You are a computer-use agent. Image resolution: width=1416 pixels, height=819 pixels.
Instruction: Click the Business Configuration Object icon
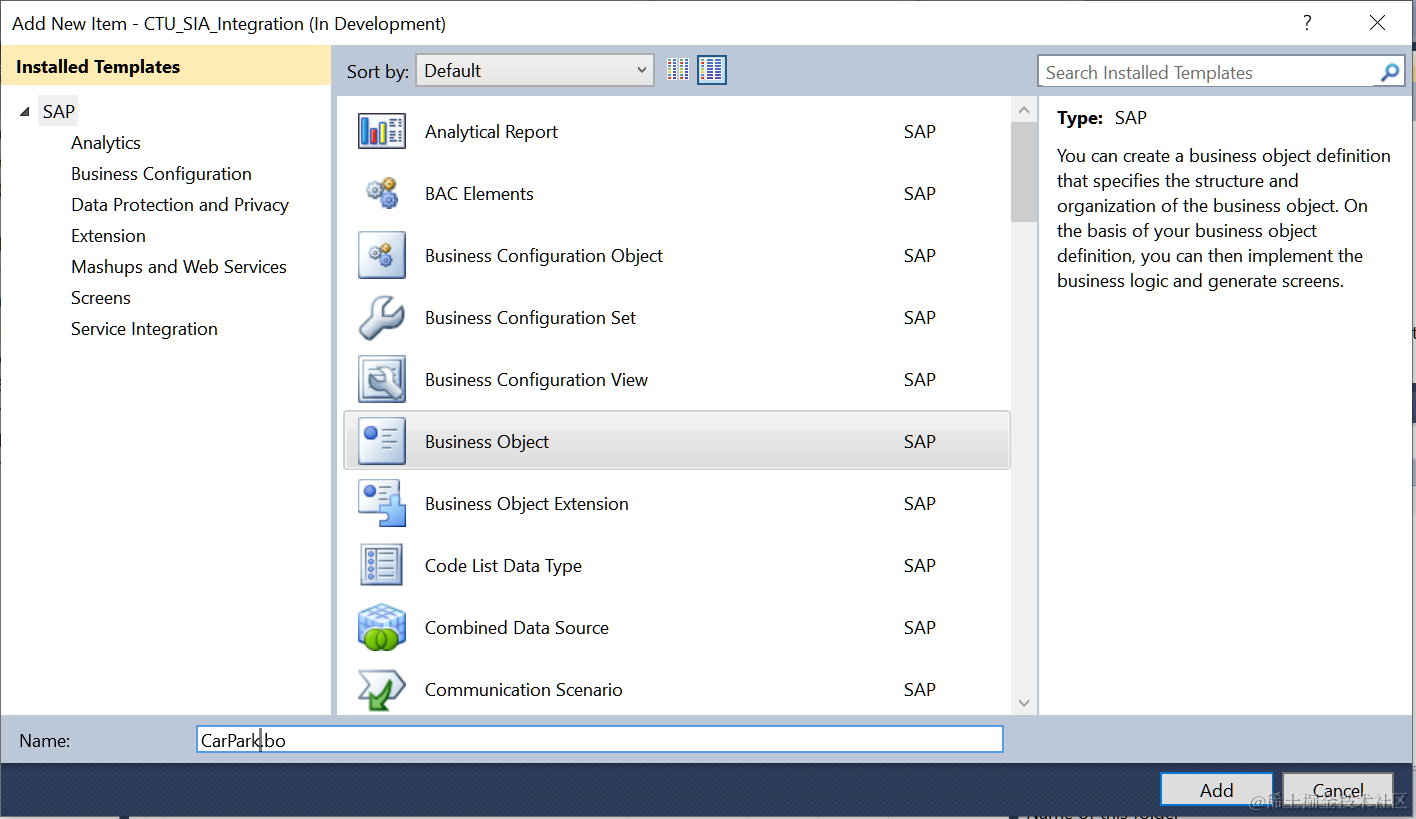382,255
